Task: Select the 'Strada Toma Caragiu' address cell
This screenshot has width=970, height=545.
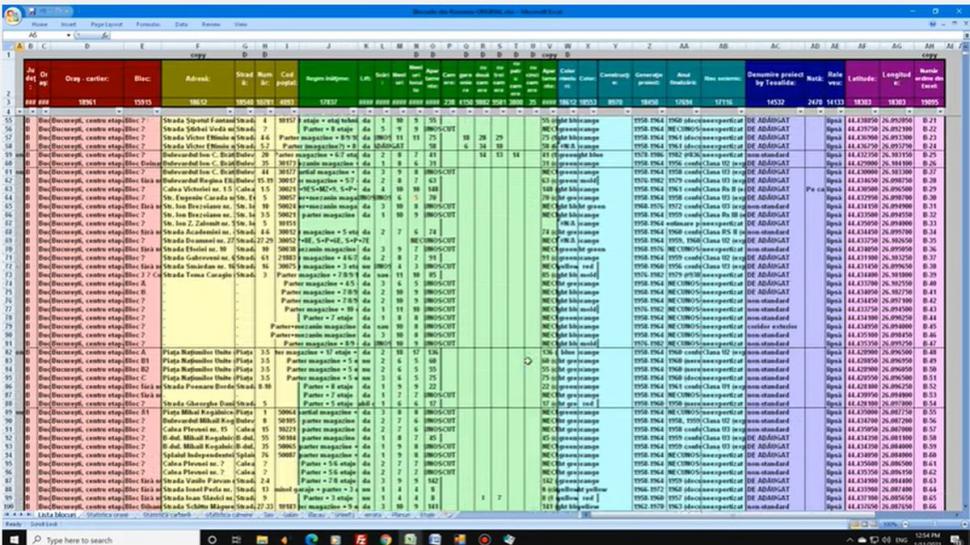Action: [x=198, y=275]
